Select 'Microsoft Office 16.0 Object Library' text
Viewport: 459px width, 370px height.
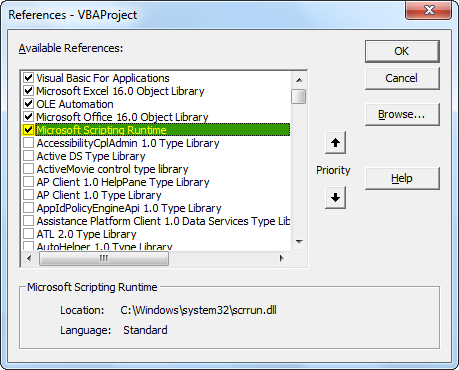[122, 117]
